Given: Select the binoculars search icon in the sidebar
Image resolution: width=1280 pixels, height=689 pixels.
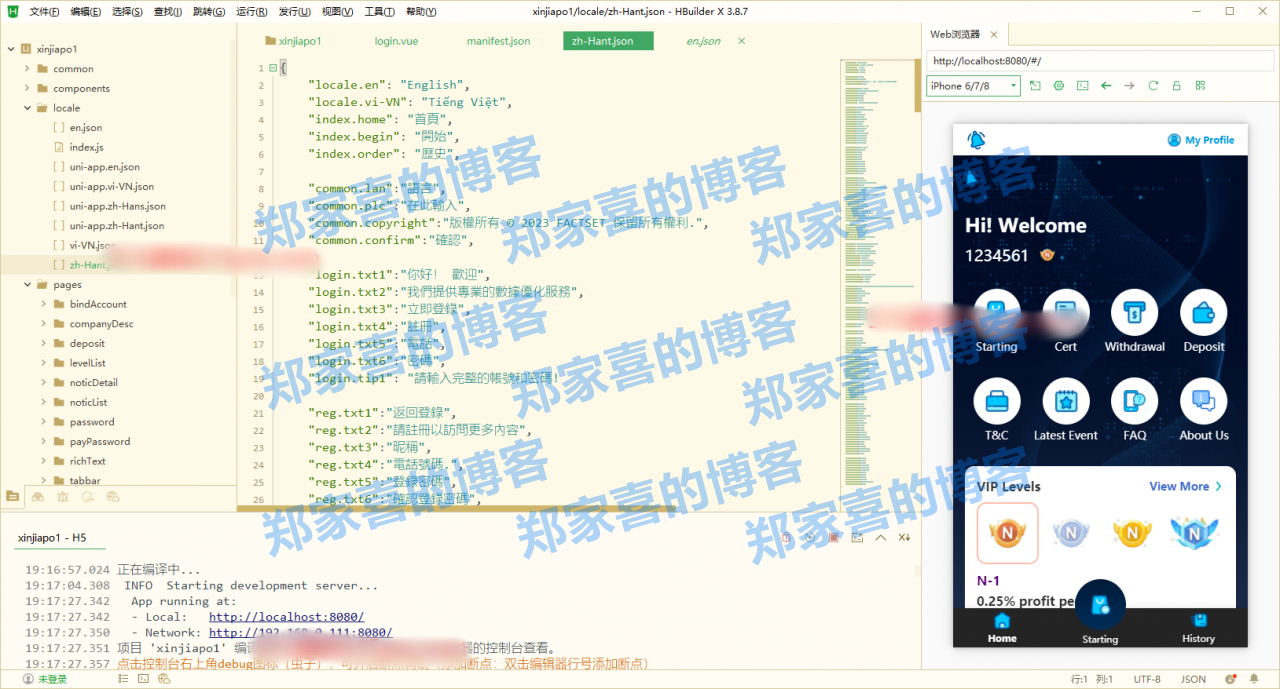Looking at the screenshot, I should pyautogui.click(x=37, y=497).
